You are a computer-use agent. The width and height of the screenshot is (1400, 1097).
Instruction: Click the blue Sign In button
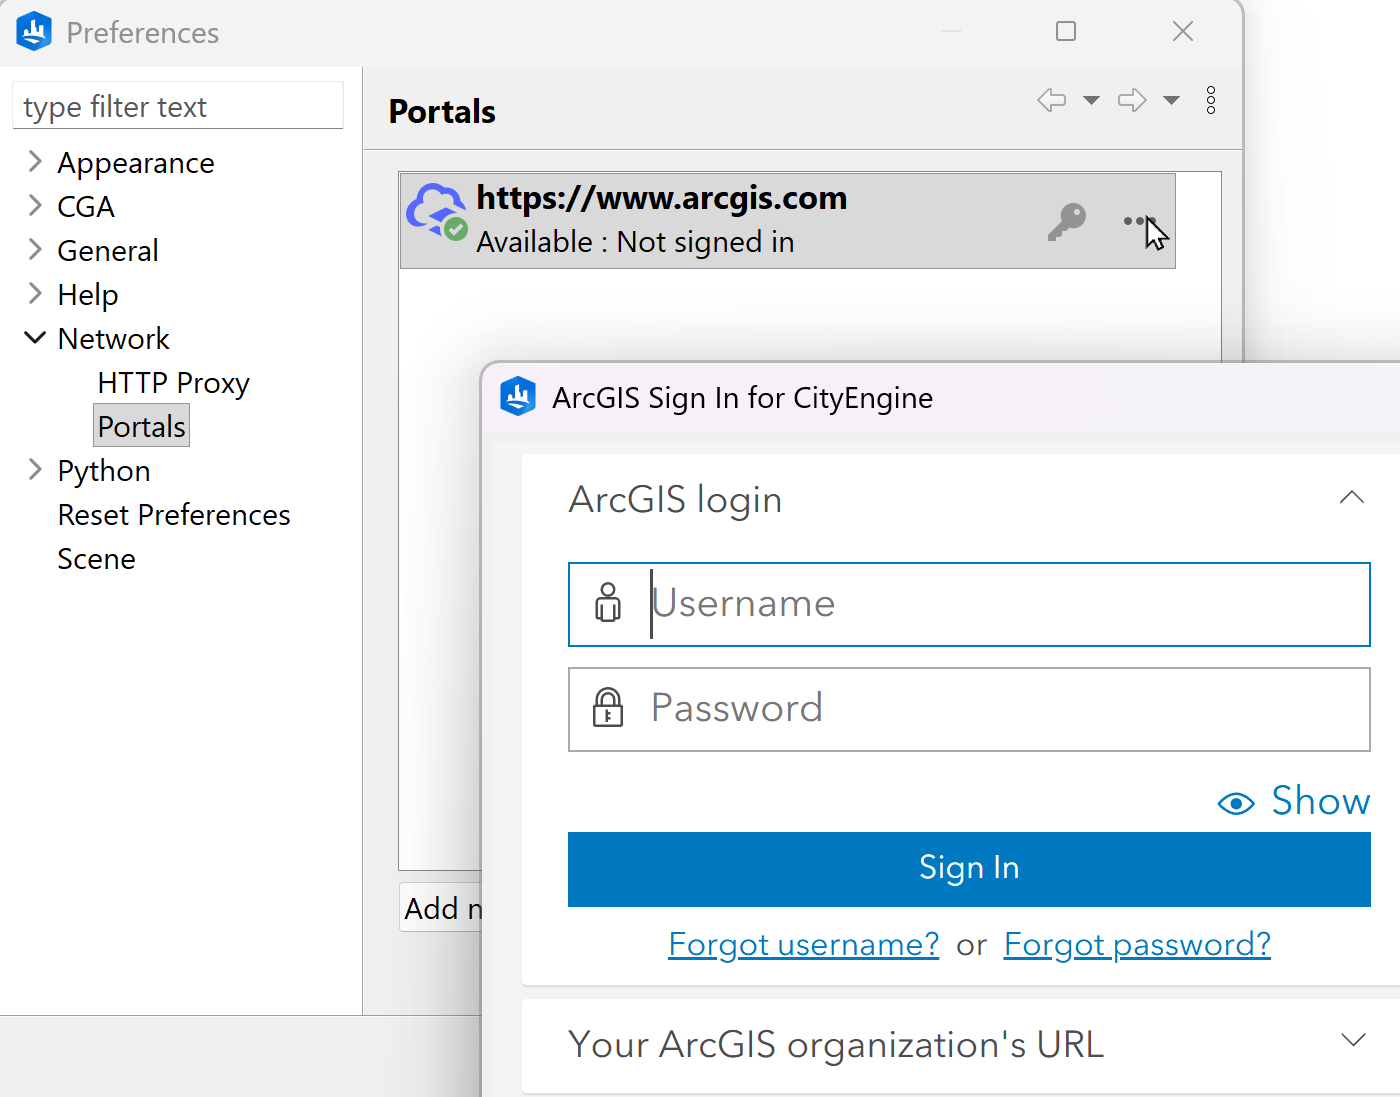click(969, 869)
